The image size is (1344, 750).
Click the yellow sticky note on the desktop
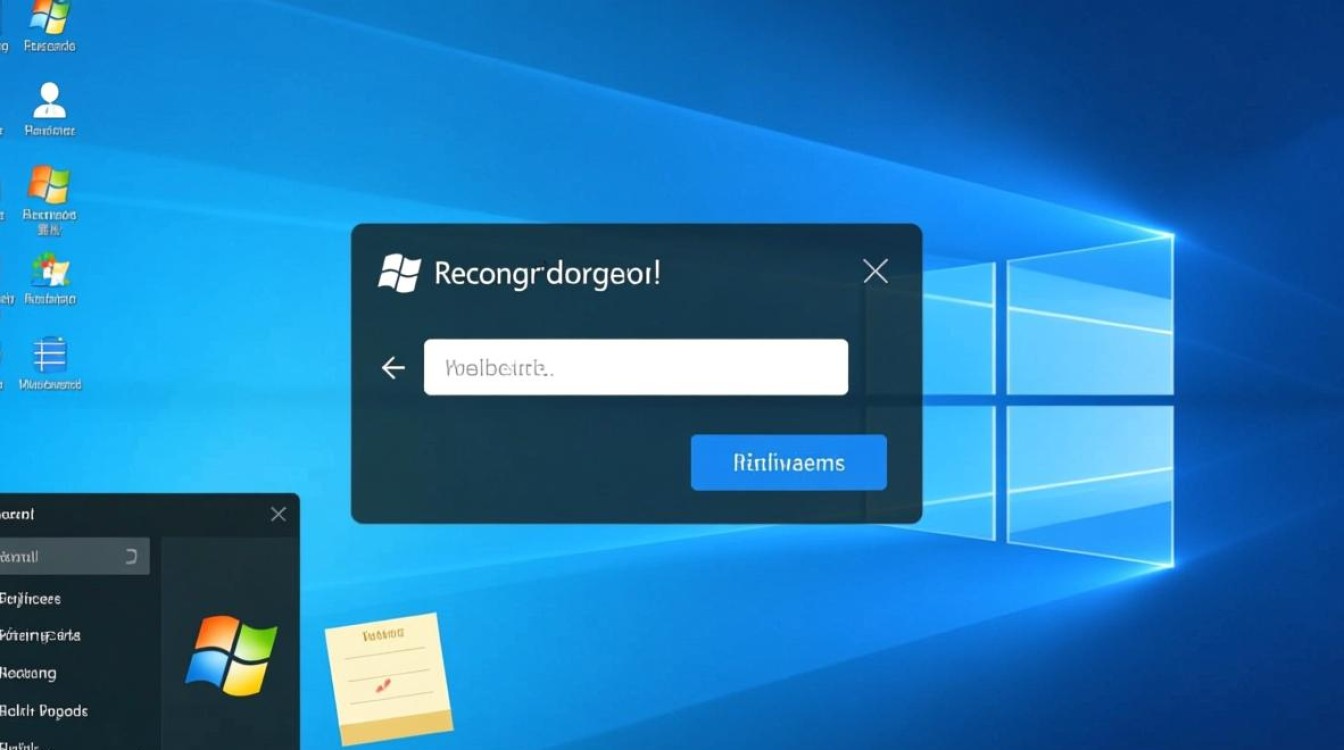click(388, 675)
